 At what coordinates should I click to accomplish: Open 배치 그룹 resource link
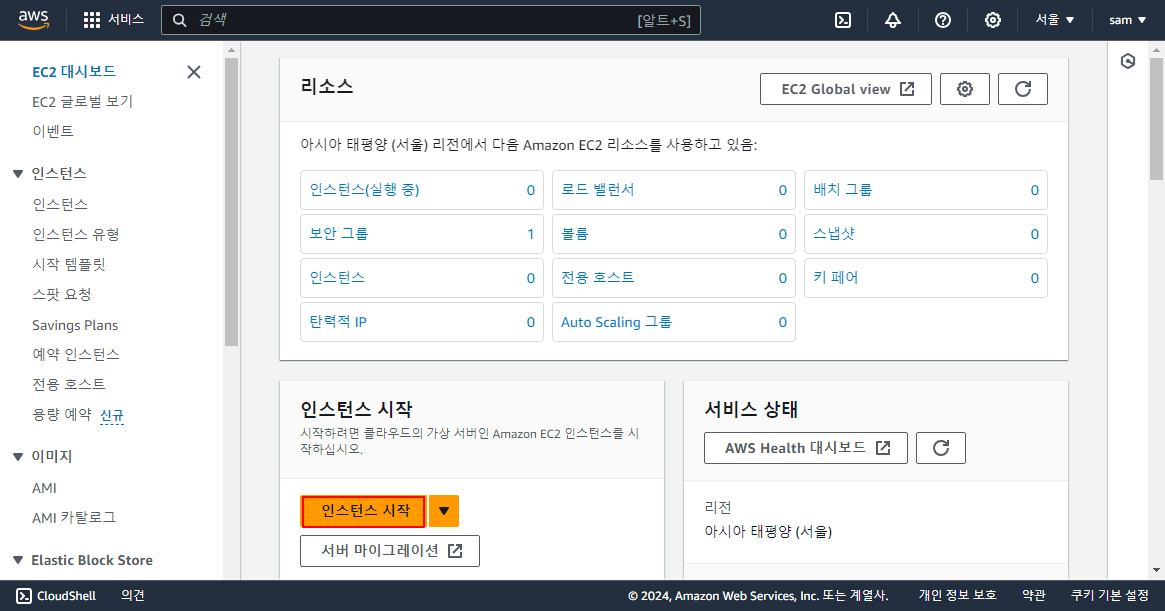[x=843, y=190]
